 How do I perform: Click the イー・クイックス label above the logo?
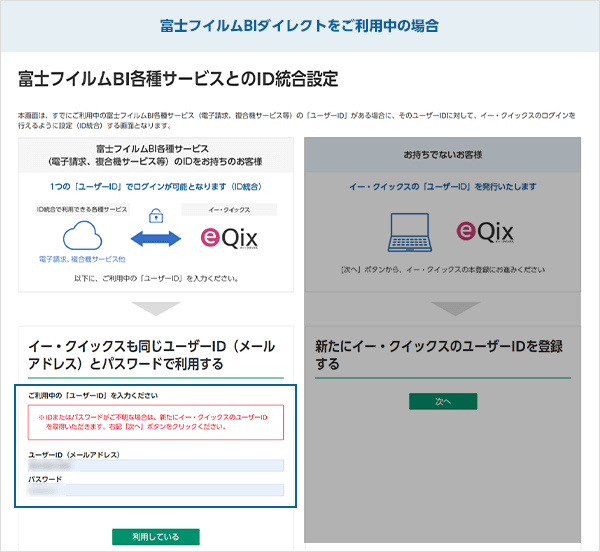click(x=229, y=210)
